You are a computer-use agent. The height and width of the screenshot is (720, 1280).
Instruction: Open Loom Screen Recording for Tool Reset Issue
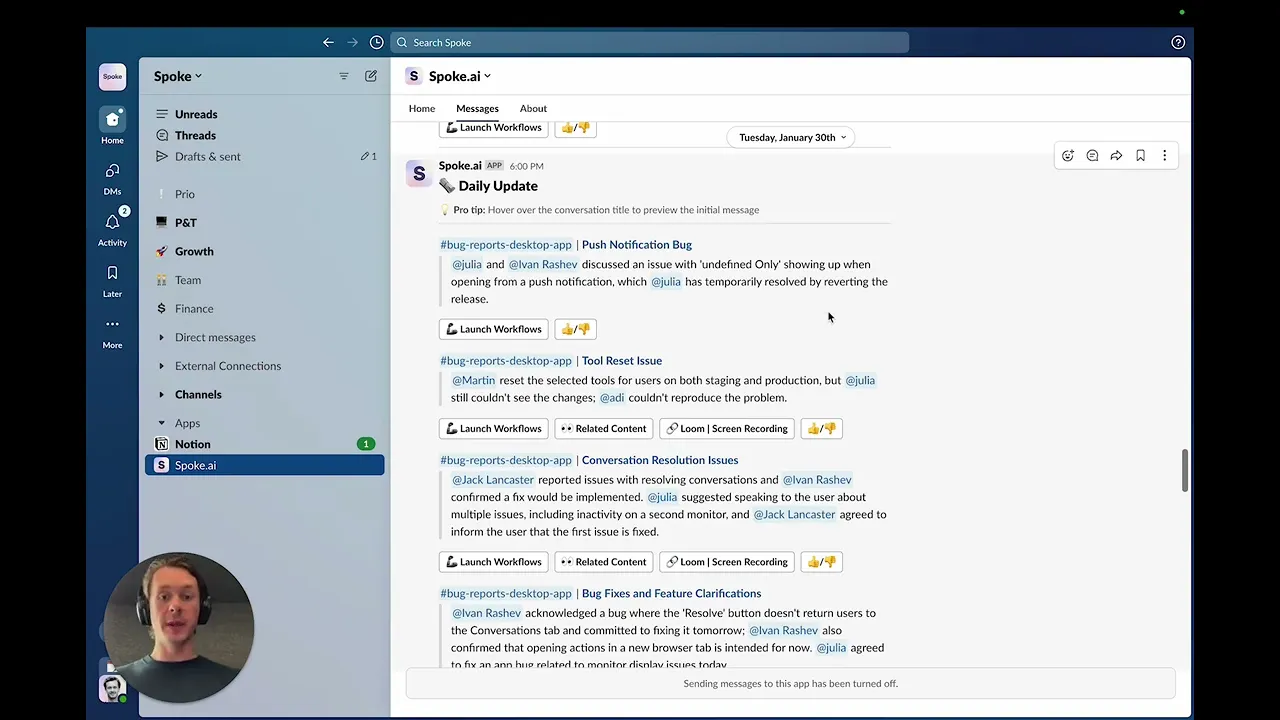pos(727,428)
